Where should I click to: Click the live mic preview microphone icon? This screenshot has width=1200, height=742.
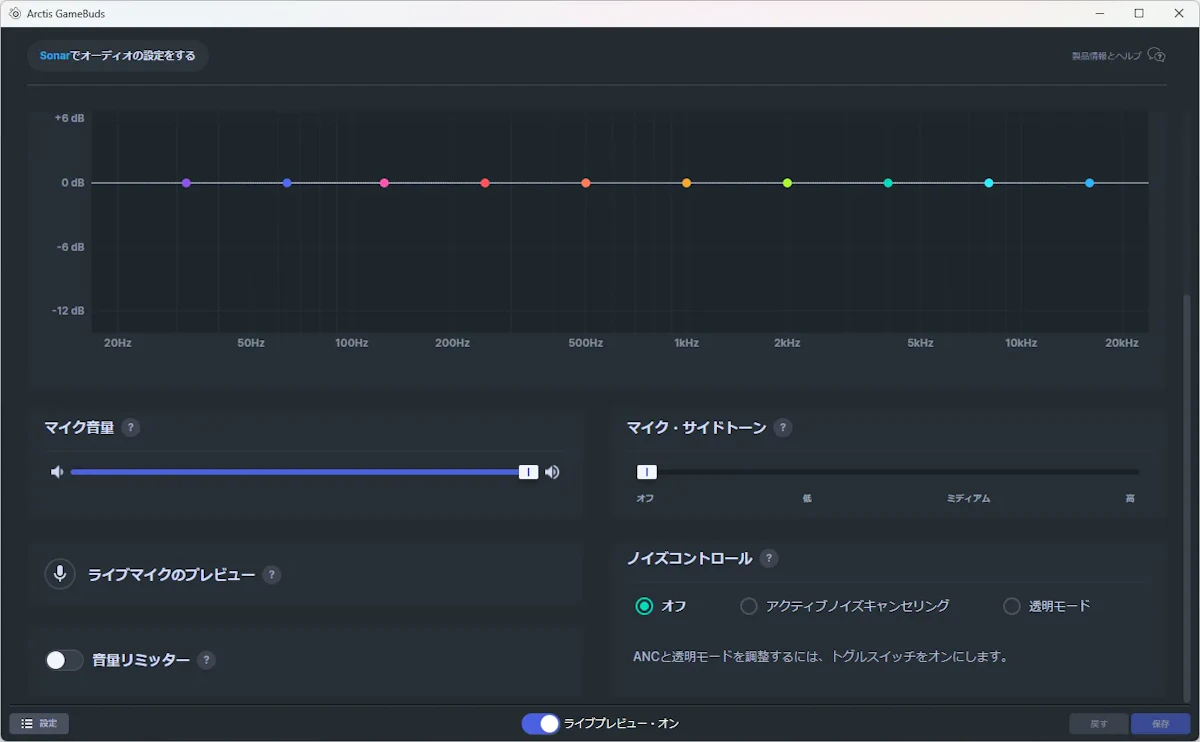coord(60,574)
